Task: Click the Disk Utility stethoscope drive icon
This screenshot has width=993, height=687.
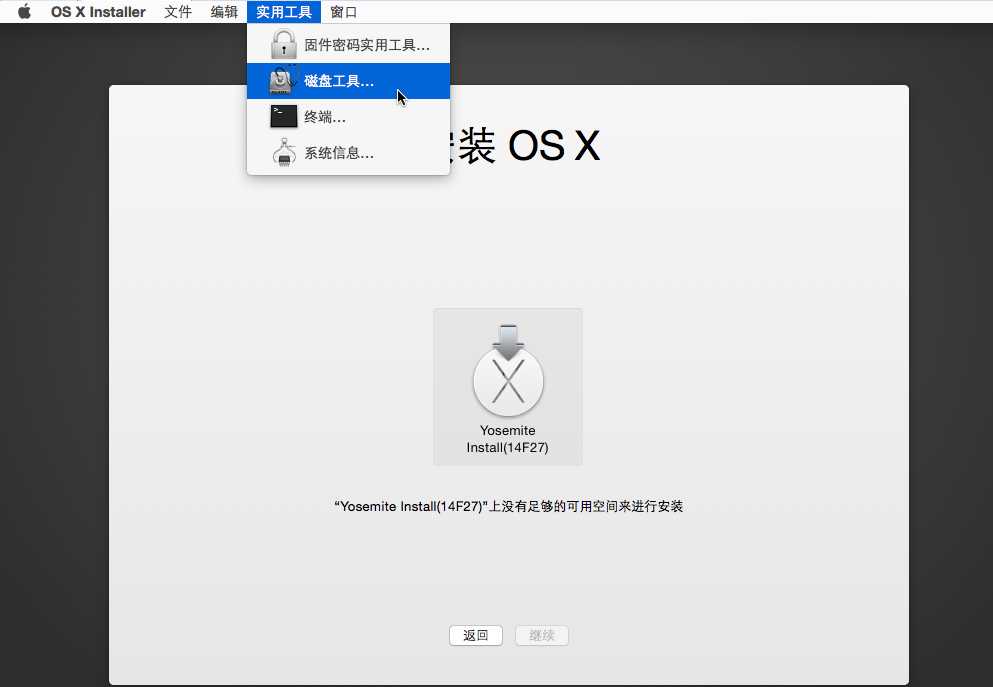Action: 283,80
